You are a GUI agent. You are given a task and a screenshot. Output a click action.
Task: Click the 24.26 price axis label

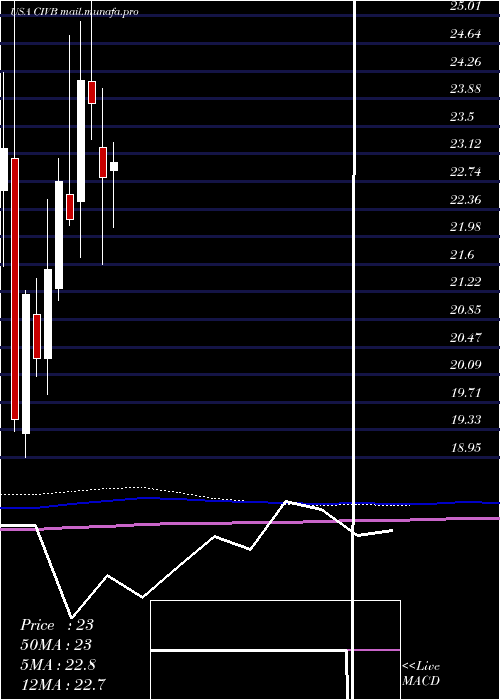[x=466, y=62]
